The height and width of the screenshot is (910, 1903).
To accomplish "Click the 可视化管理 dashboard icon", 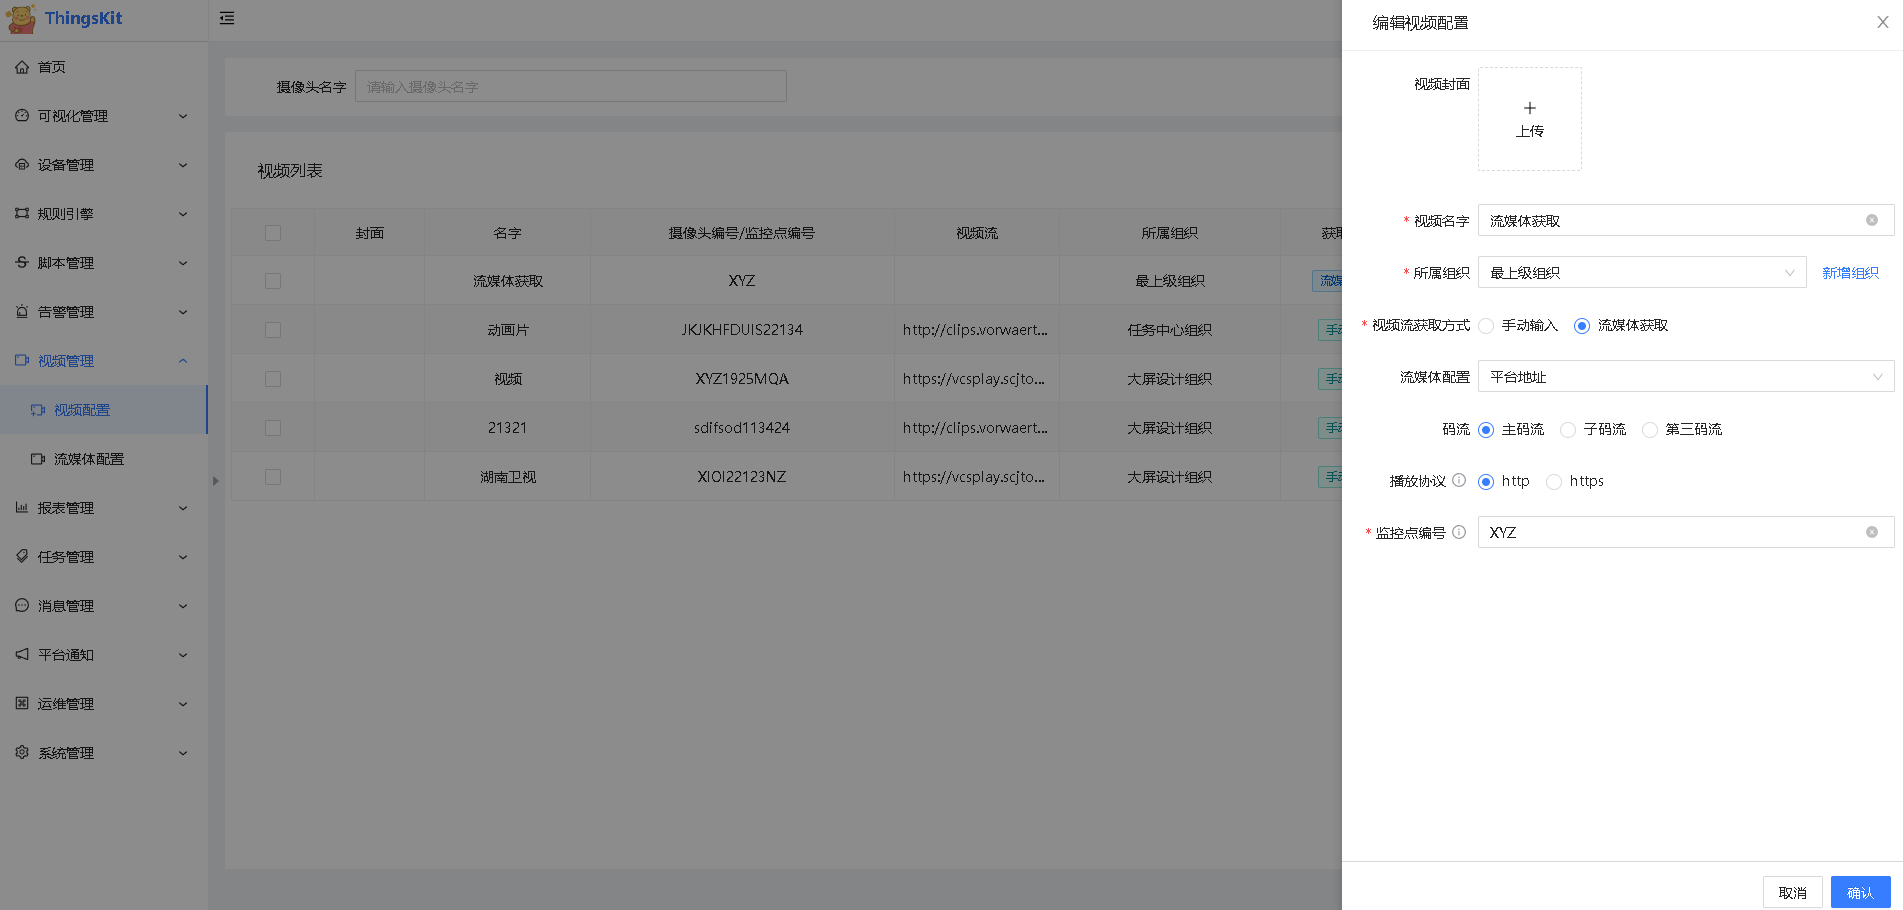I will [22, 116].
